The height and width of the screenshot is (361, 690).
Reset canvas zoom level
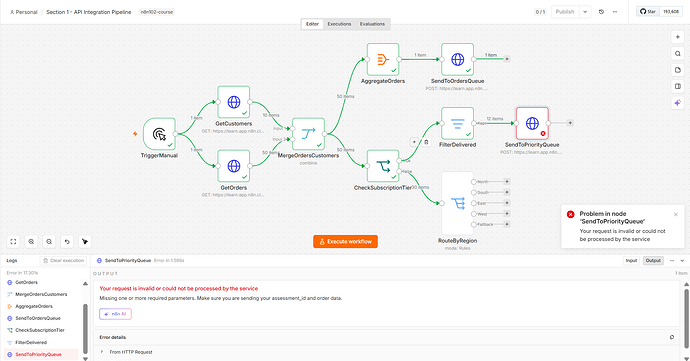67,241
